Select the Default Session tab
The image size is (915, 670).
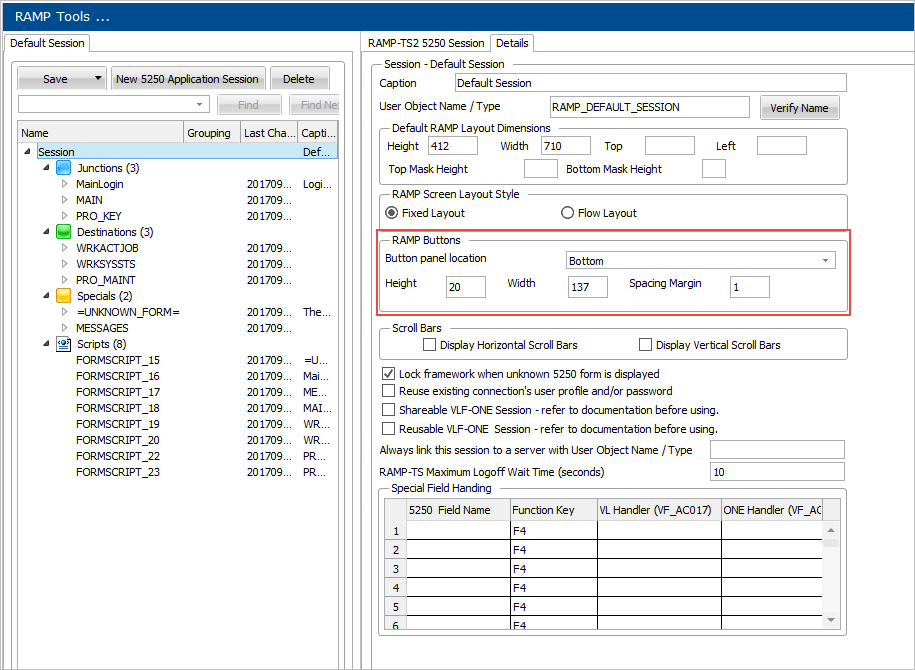(x=47, y=43)
